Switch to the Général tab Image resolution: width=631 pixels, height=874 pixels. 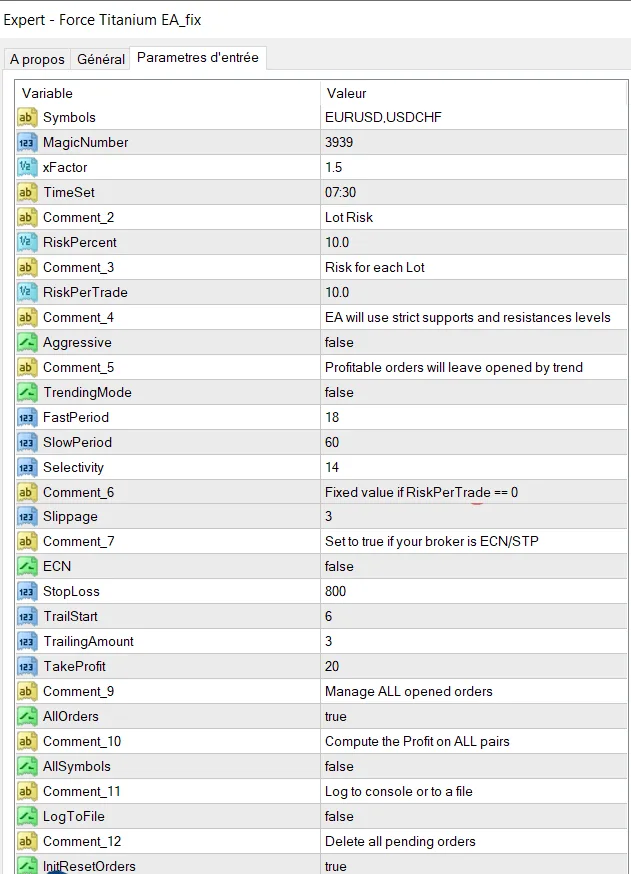[x=101, y=60]
